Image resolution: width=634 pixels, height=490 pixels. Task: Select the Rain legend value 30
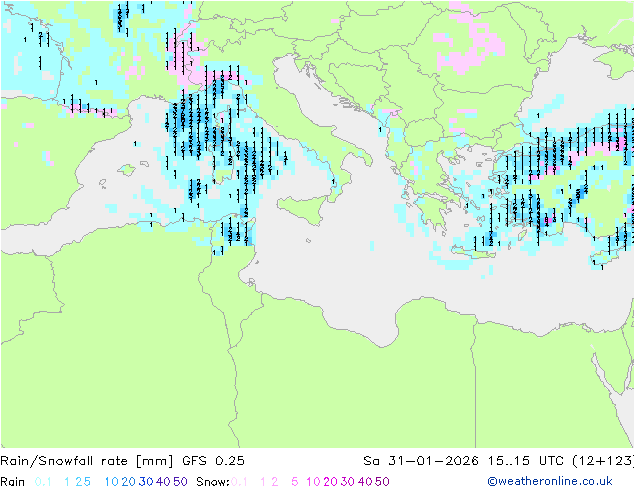click(146, 482)
